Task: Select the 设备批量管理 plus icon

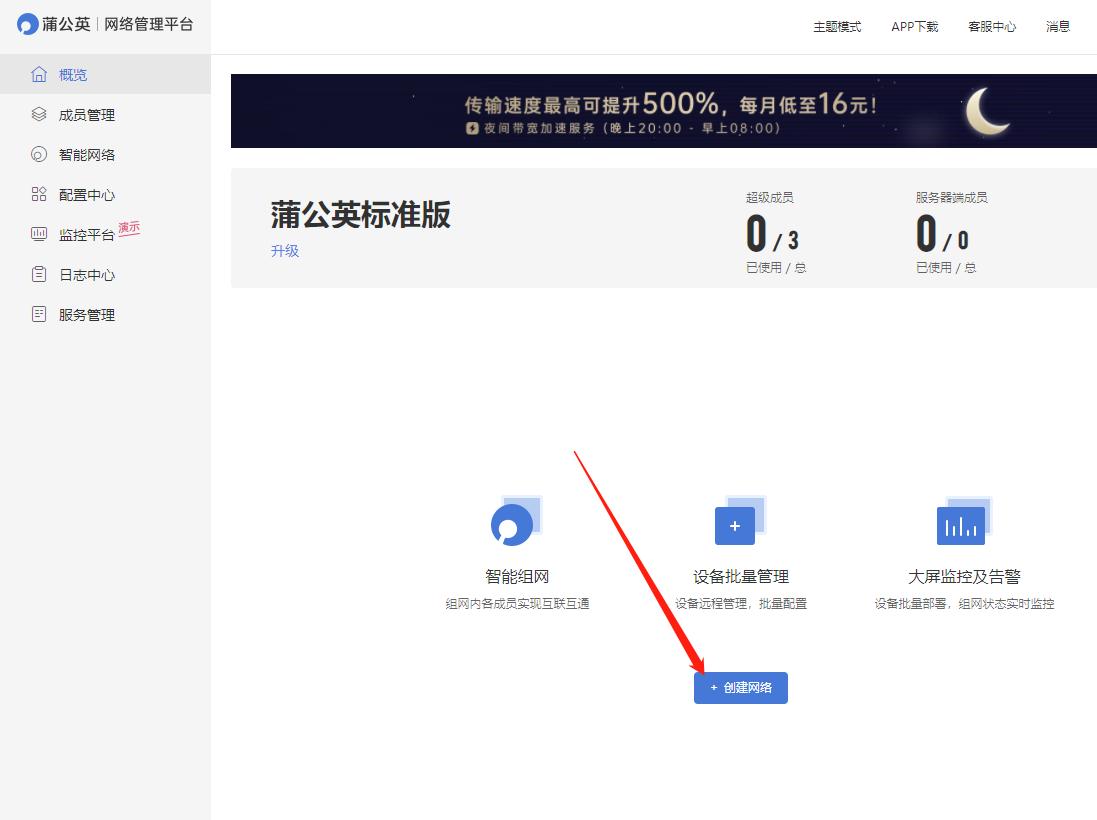Action: click(736, 525)
